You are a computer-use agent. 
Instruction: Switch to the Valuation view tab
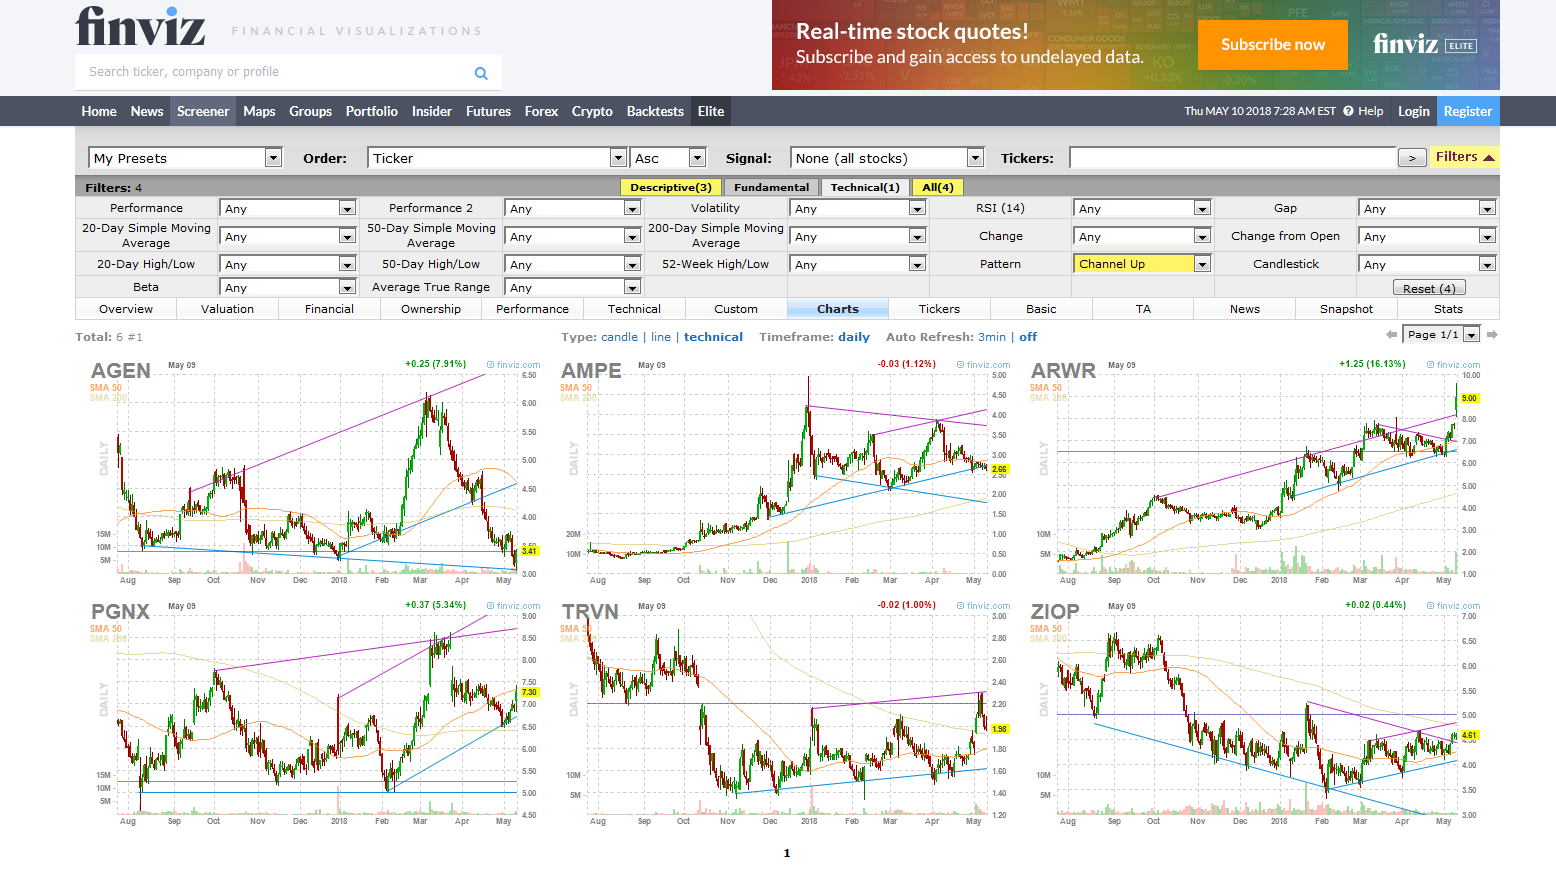click(227, 309)
